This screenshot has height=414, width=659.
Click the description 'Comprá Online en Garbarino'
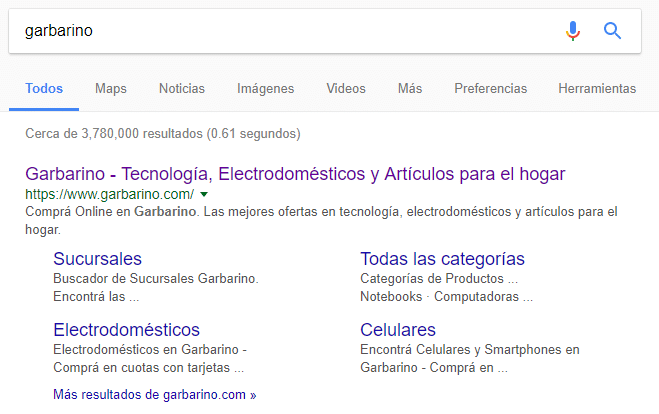tap(111, 211)
